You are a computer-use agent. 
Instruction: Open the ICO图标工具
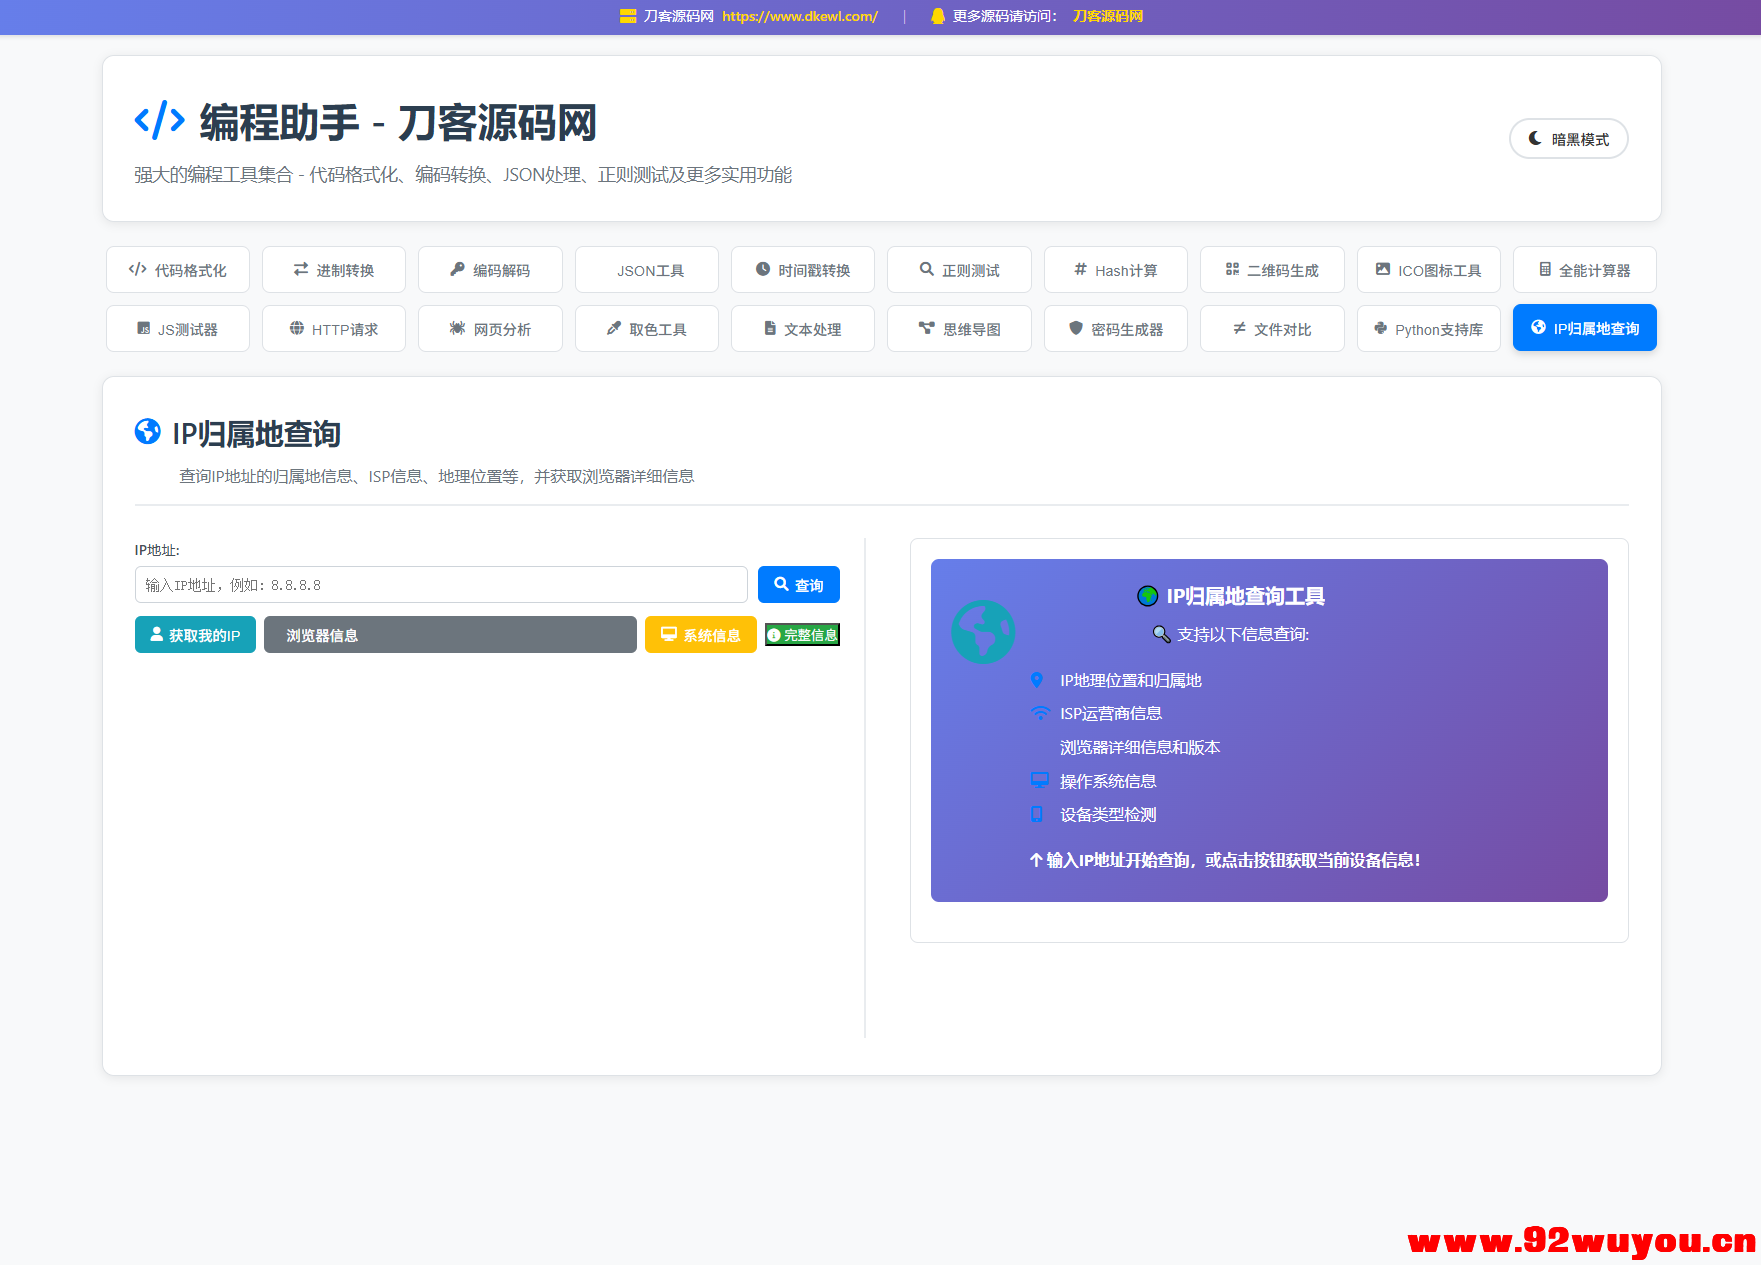pyautogui.click(x=1428, y=269)
